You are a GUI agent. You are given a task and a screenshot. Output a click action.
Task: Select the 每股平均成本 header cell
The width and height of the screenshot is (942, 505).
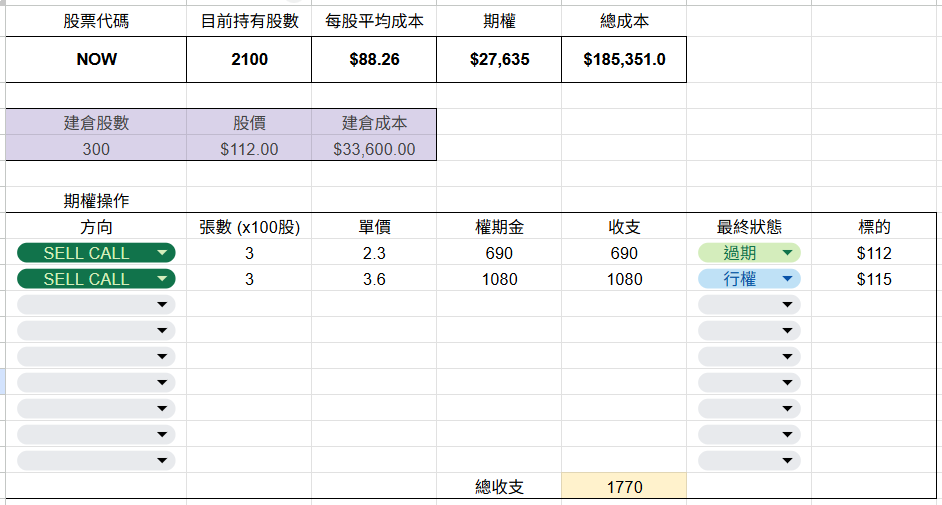374,21
